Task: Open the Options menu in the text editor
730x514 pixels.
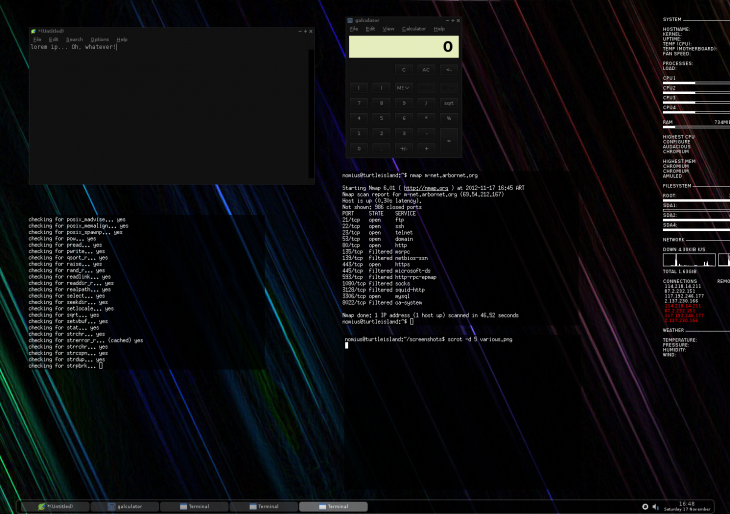Action: pos(99,40)
